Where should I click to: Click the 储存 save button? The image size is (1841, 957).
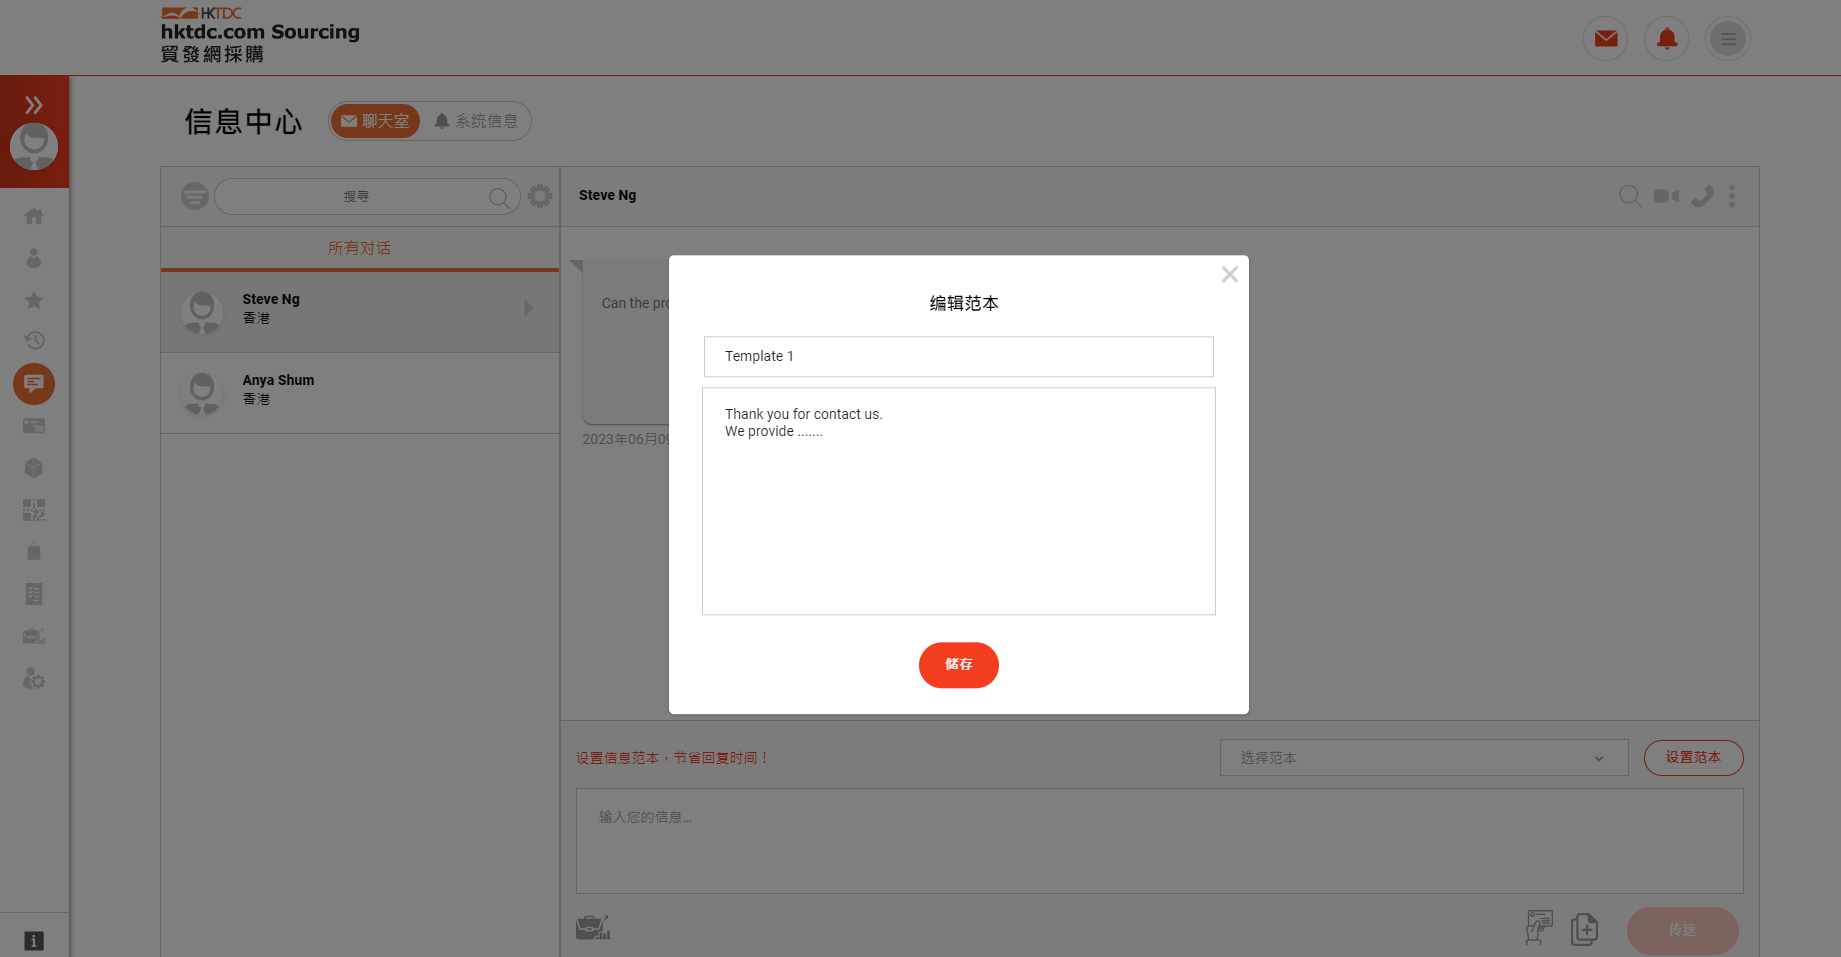coord(959,665)
